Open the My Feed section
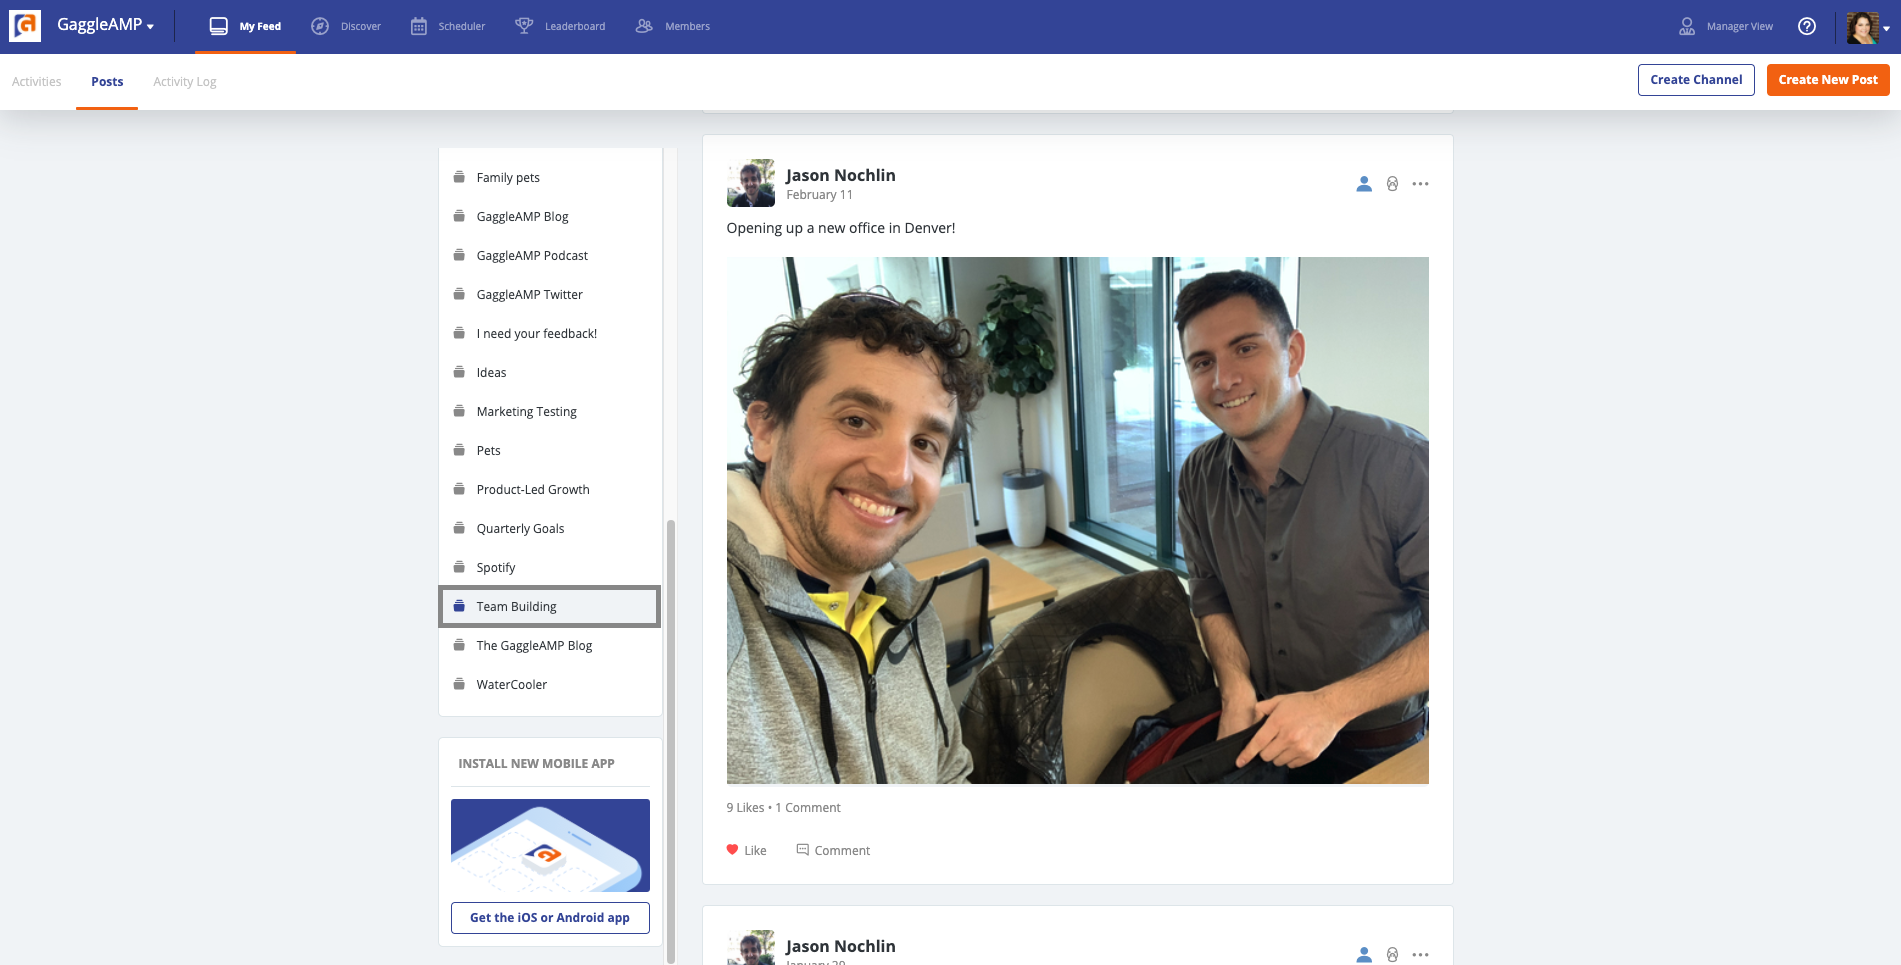 pos(245,26)
